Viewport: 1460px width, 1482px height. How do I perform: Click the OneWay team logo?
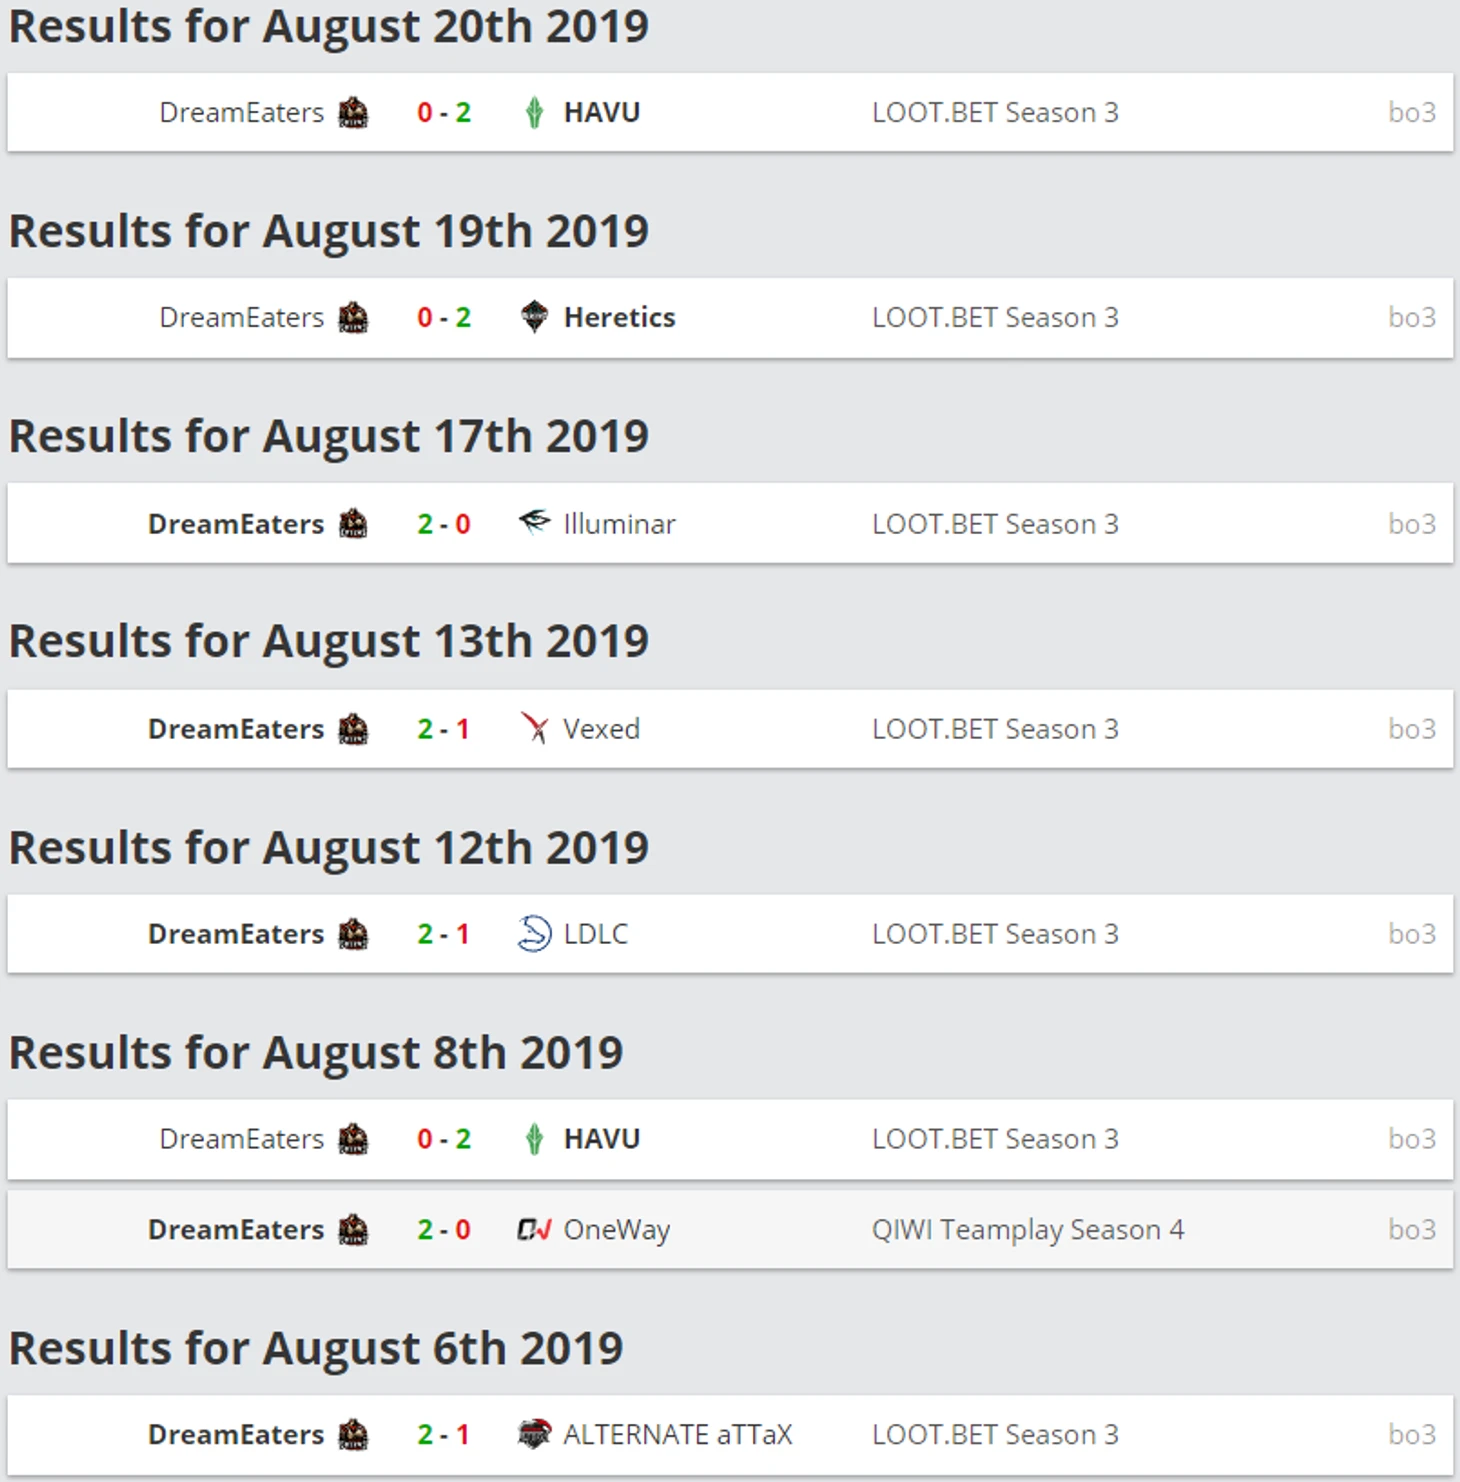534,1229
